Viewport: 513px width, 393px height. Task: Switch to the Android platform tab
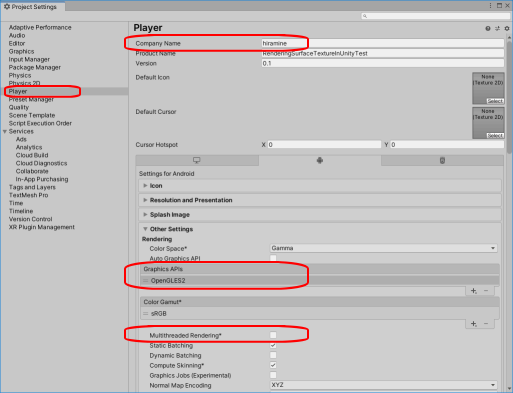(320, 160)
